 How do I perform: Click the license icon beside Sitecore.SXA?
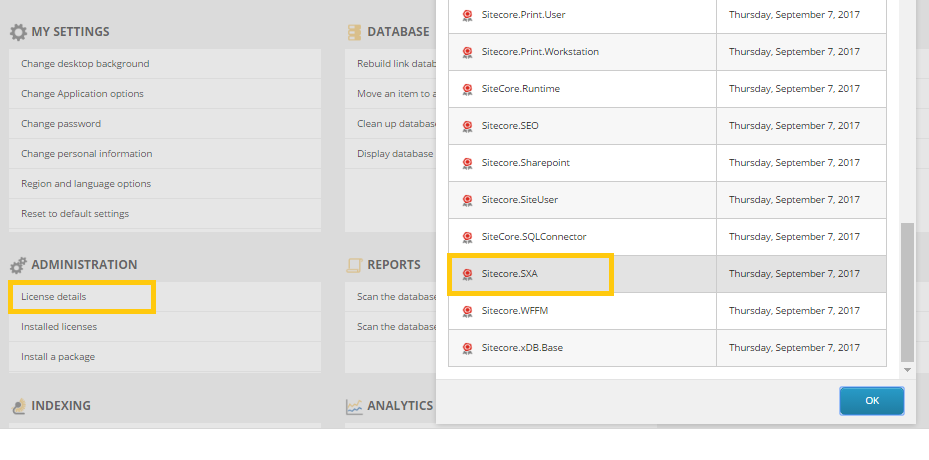click(467, 274)
